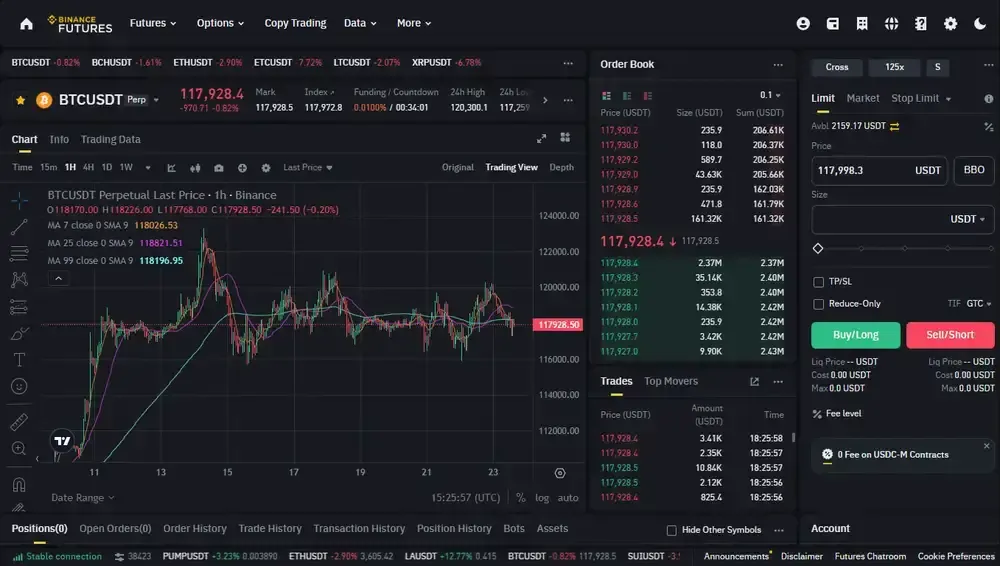This screenshot has height=566, width=1000.
Task: Toggle auto scale on chart
Action: pos(568,498)
